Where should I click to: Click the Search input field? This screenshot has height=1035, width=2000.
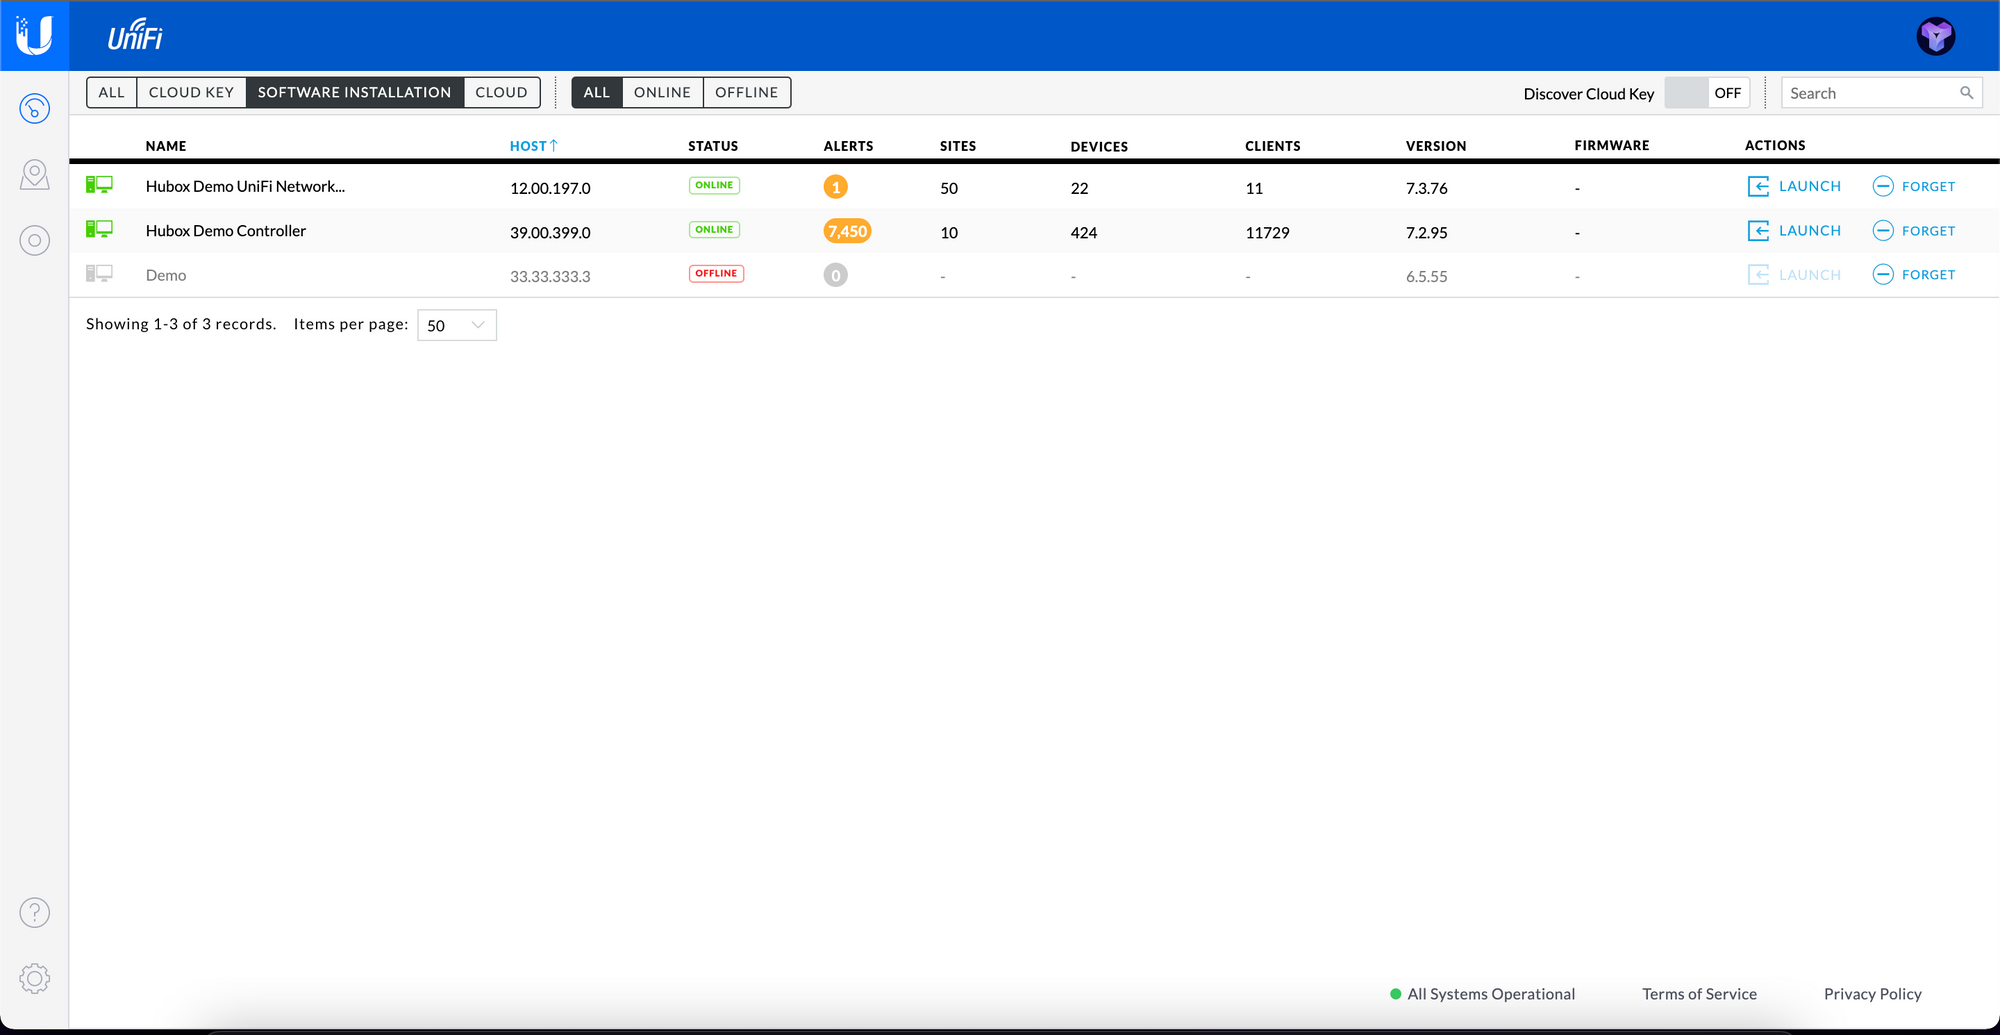1881,93
